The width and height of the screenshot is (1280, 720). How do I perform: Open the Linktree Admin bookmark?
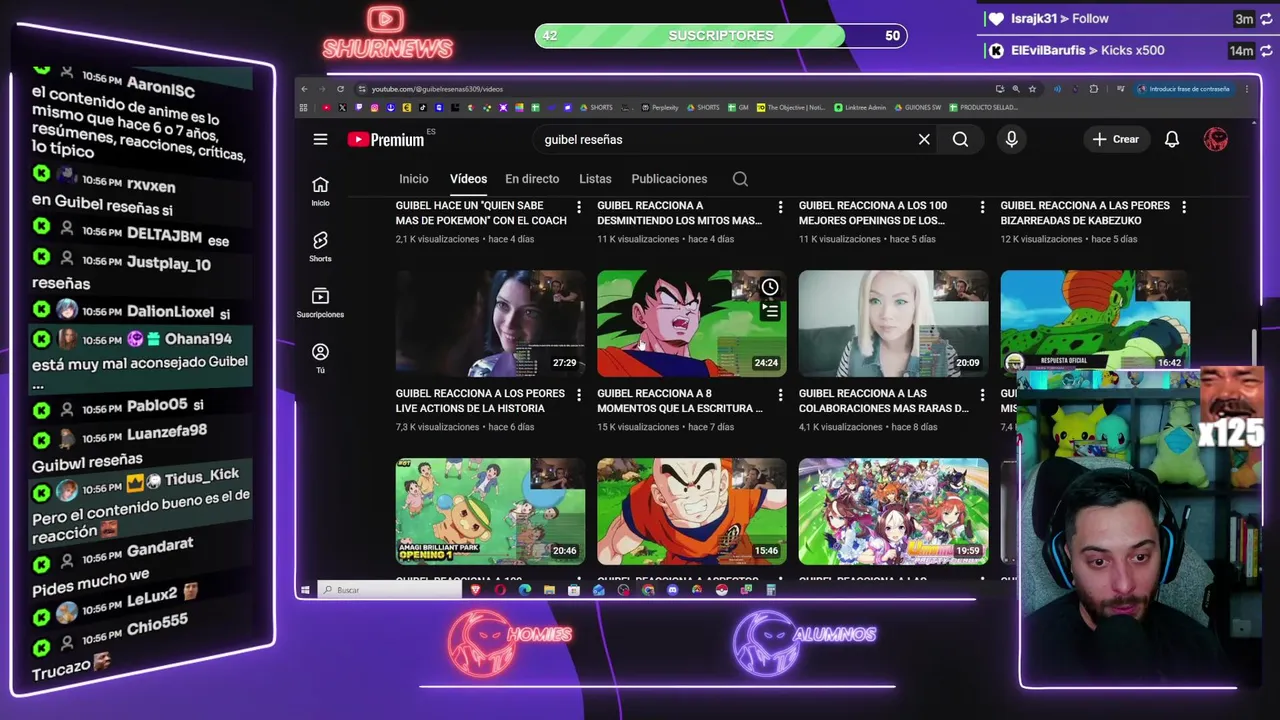[858, 107]
